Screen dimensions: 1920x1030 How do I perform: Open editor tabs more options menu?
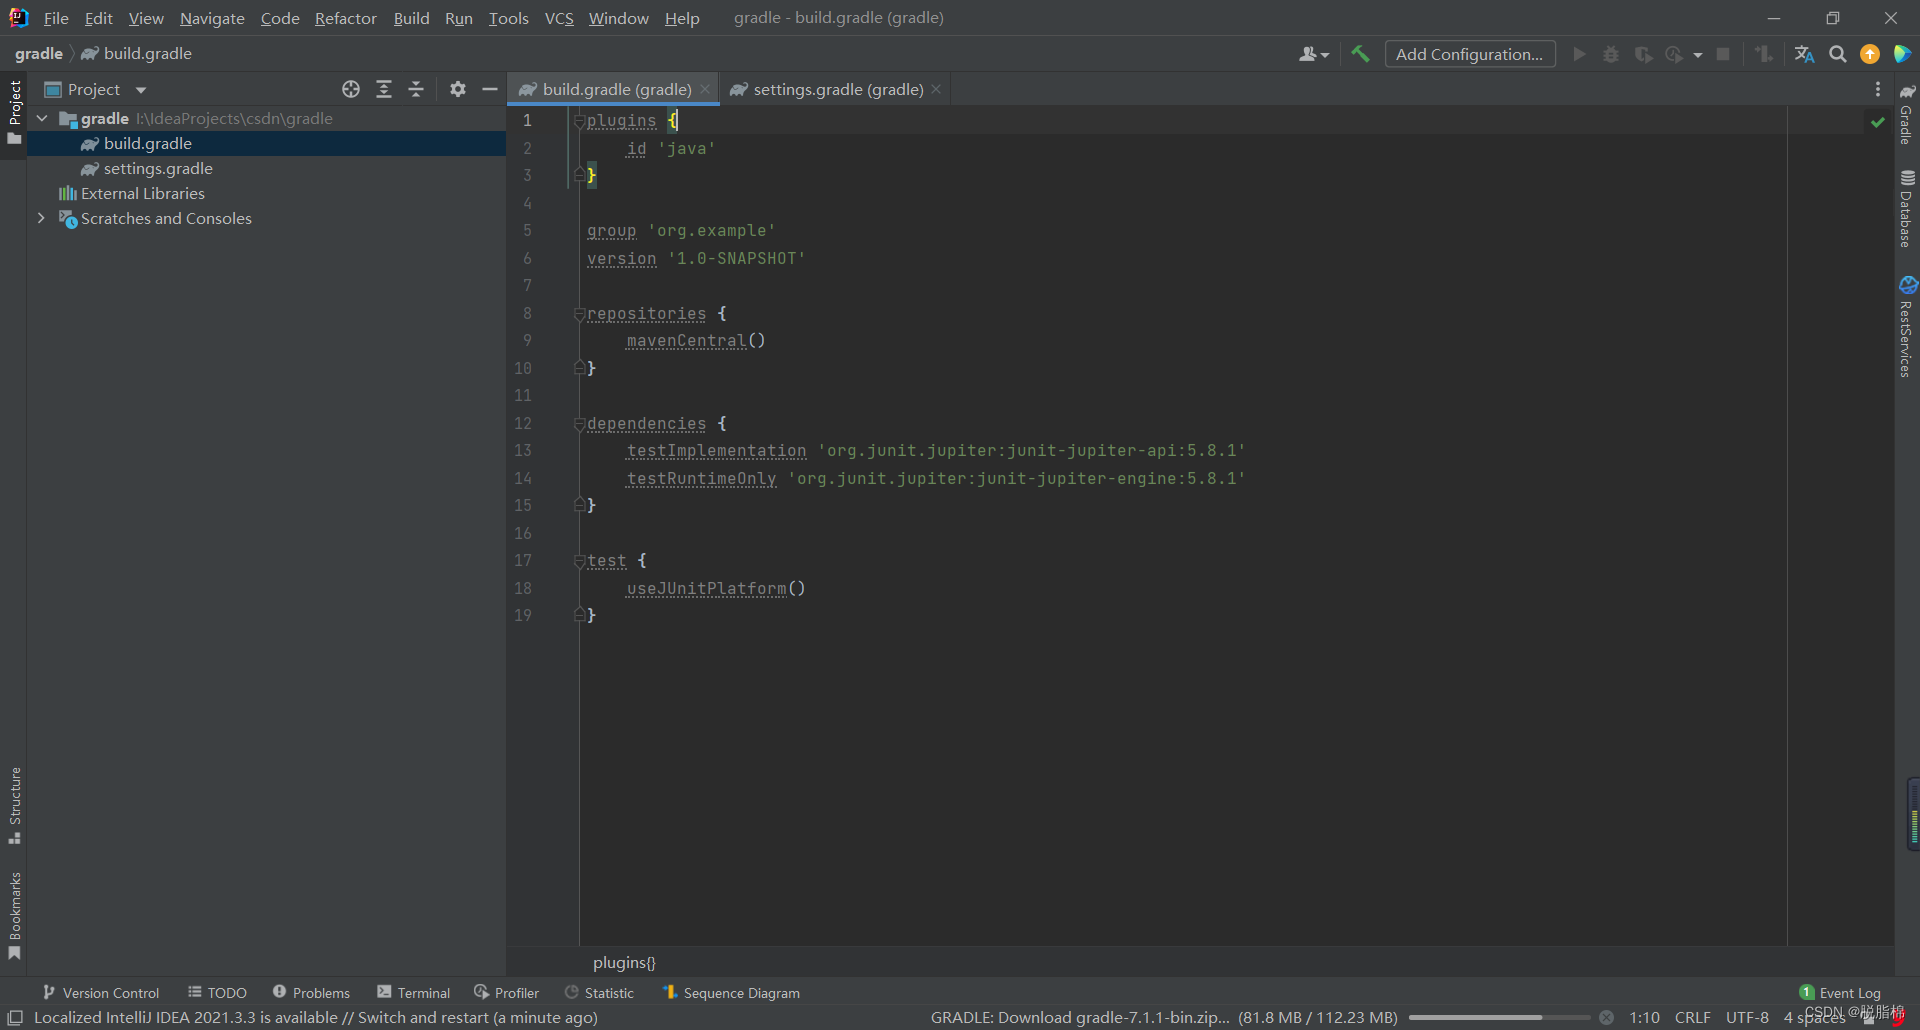point(1878,89)
